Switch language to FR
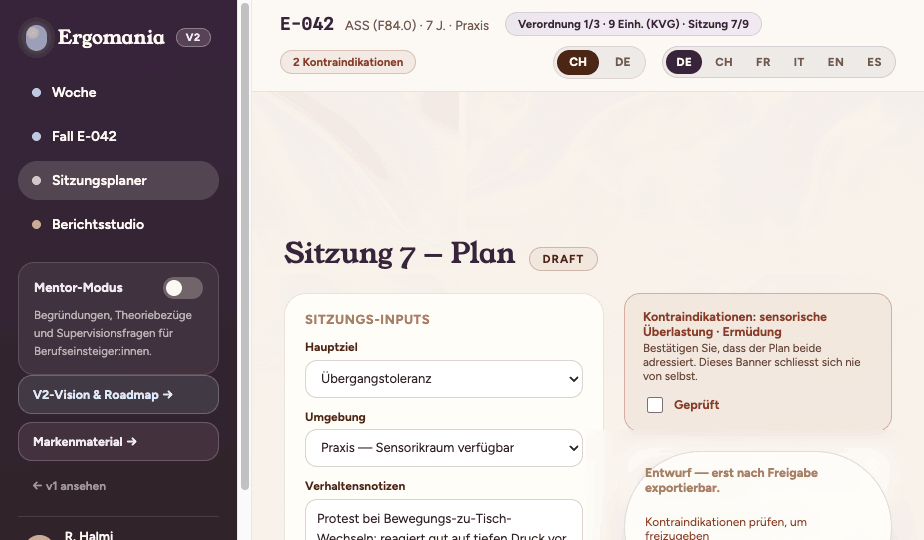 (763, 62)
